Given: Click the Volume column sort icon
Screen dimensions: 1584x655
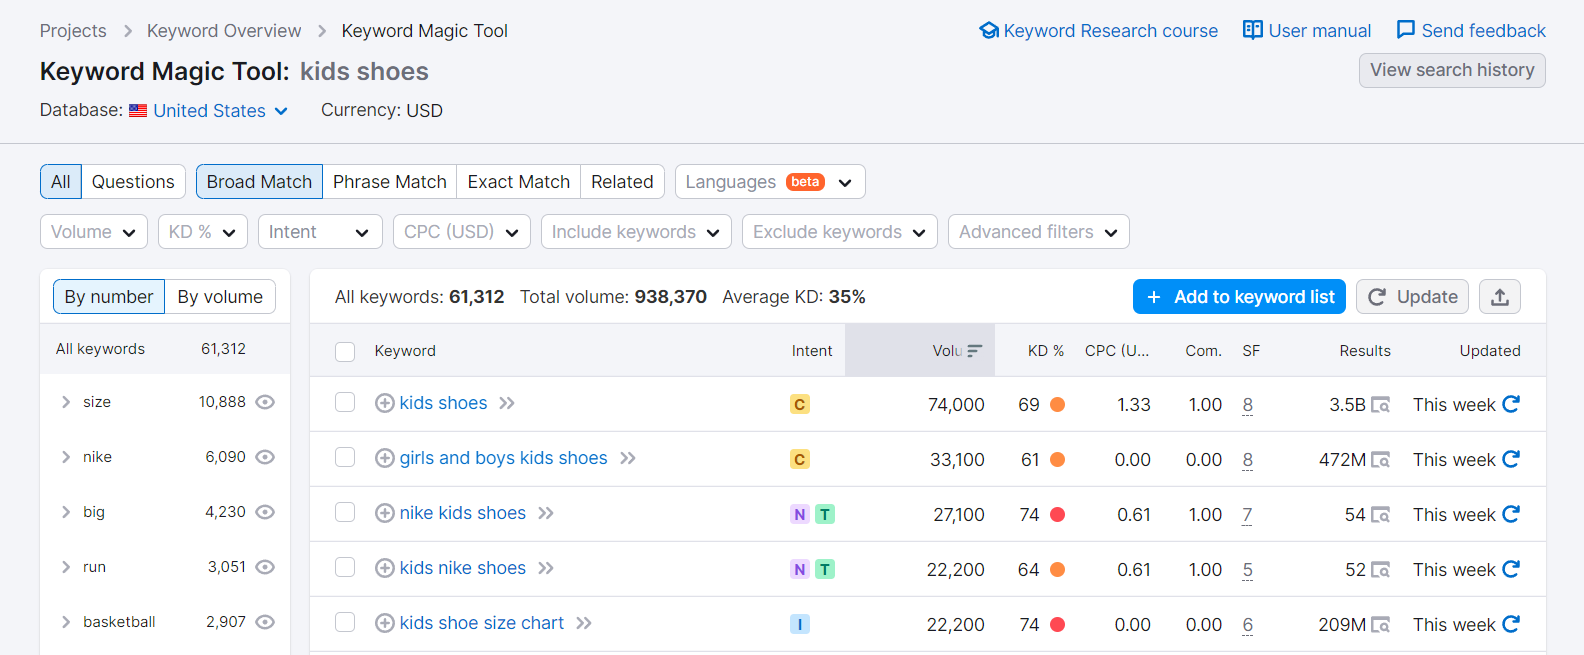Looking at the screenshot, I should (974, 351).
